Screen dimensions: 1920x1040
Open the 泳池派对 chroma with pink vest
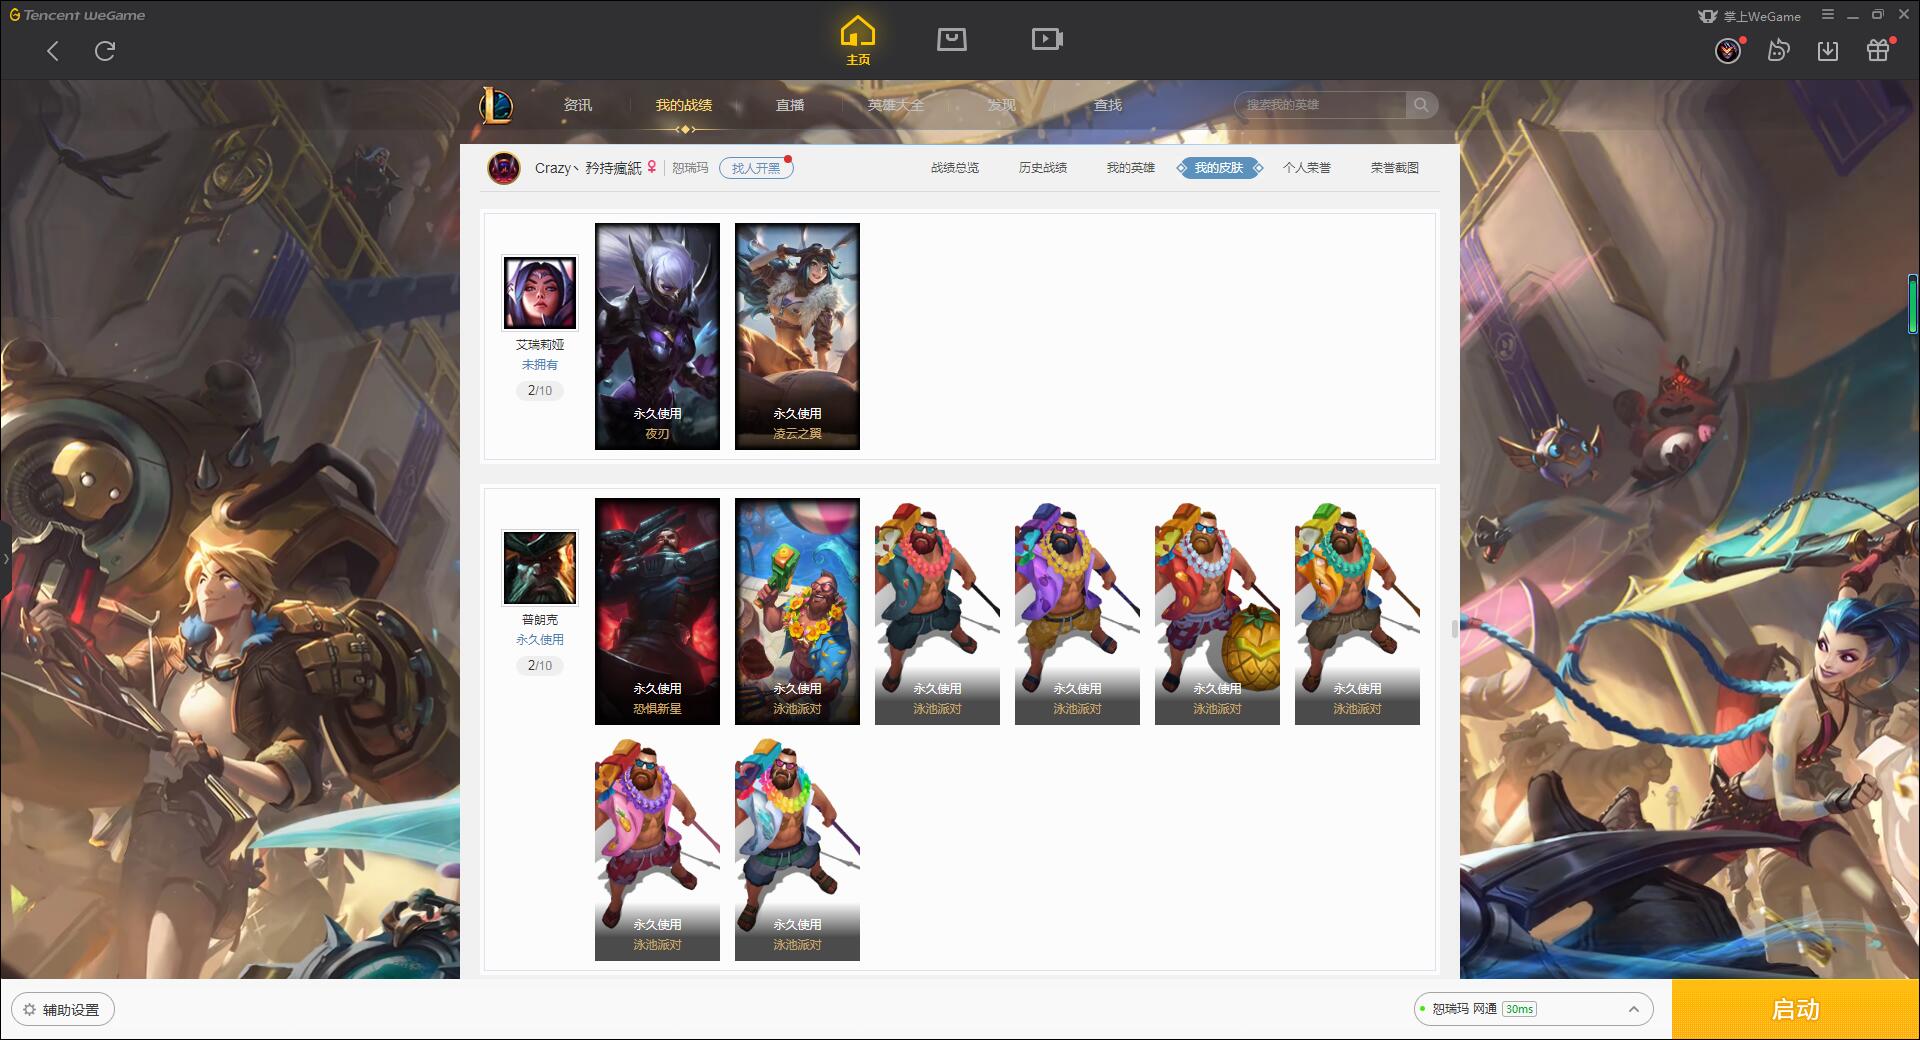(x=657, y=848)
